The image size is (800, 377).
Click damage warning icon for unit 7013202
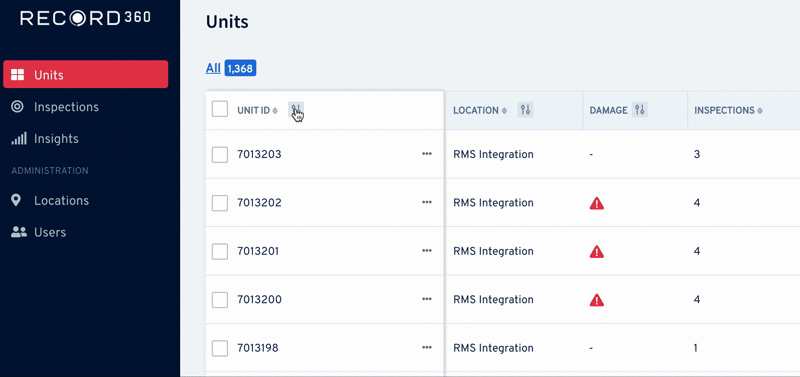[596, 203]
